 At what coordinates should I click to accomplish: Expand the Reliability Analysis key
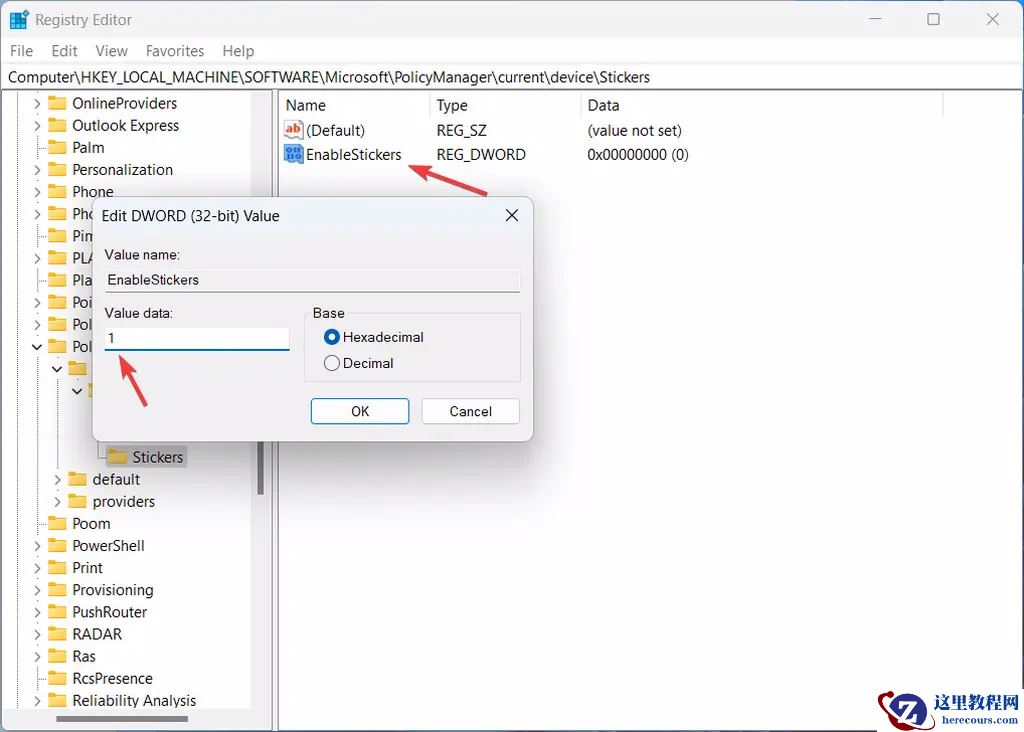[x=37, y=701]
